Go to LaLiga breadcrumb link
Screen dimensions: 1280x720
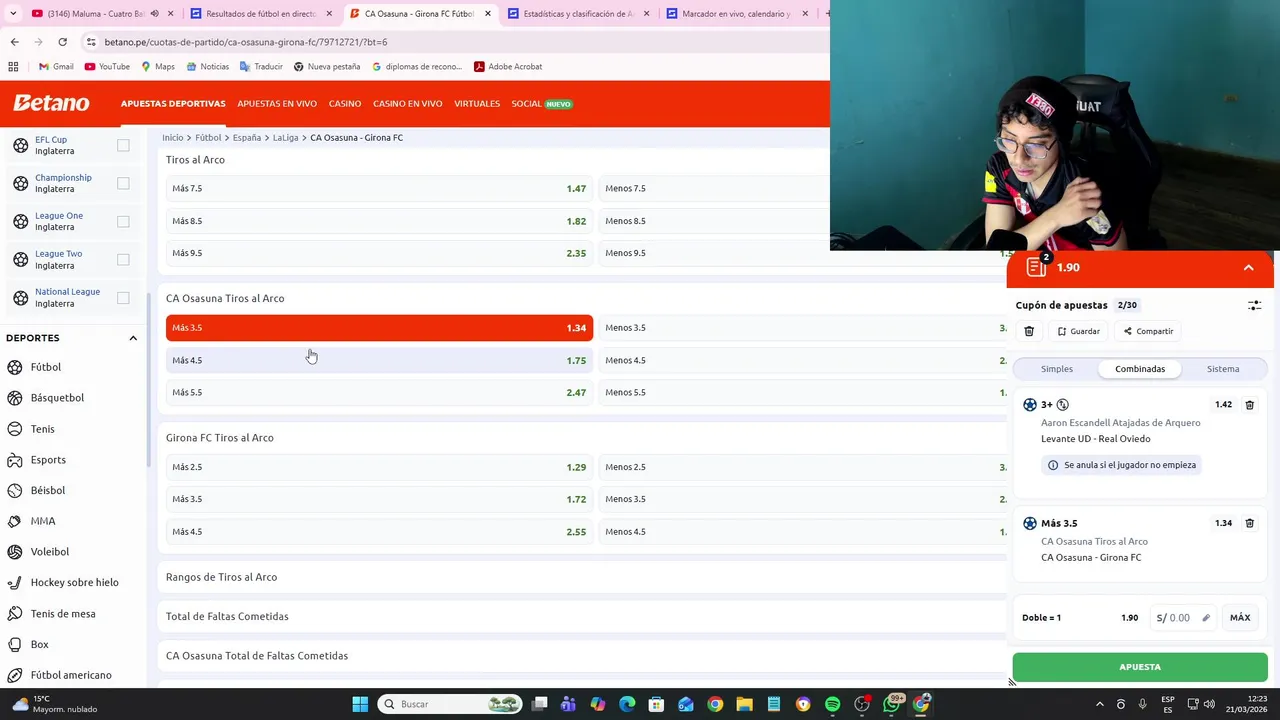coord(285,138)
